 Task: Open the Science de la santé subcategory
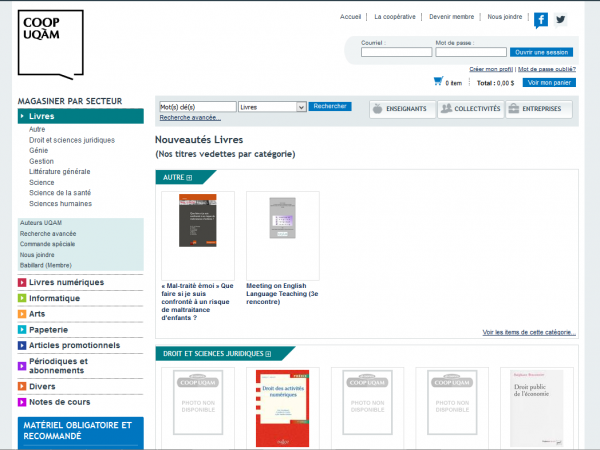[60, 193]
